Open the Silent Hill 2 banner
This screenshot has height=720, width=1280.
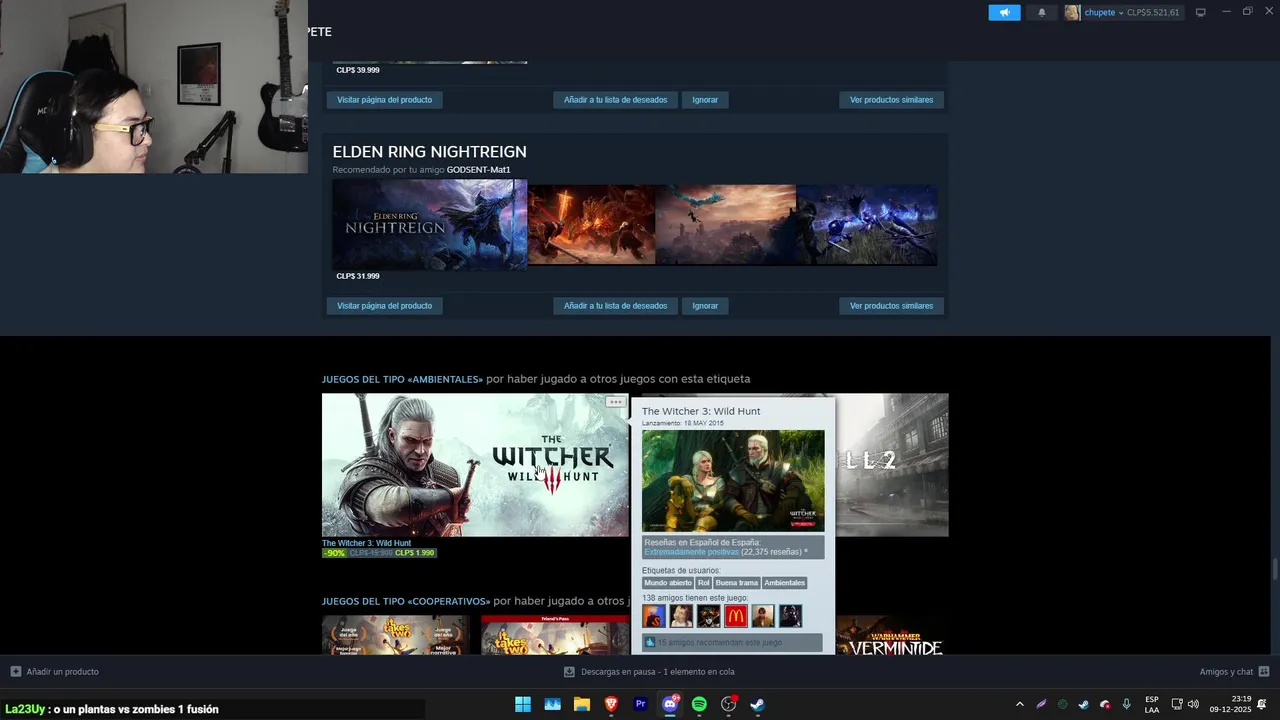892,465
